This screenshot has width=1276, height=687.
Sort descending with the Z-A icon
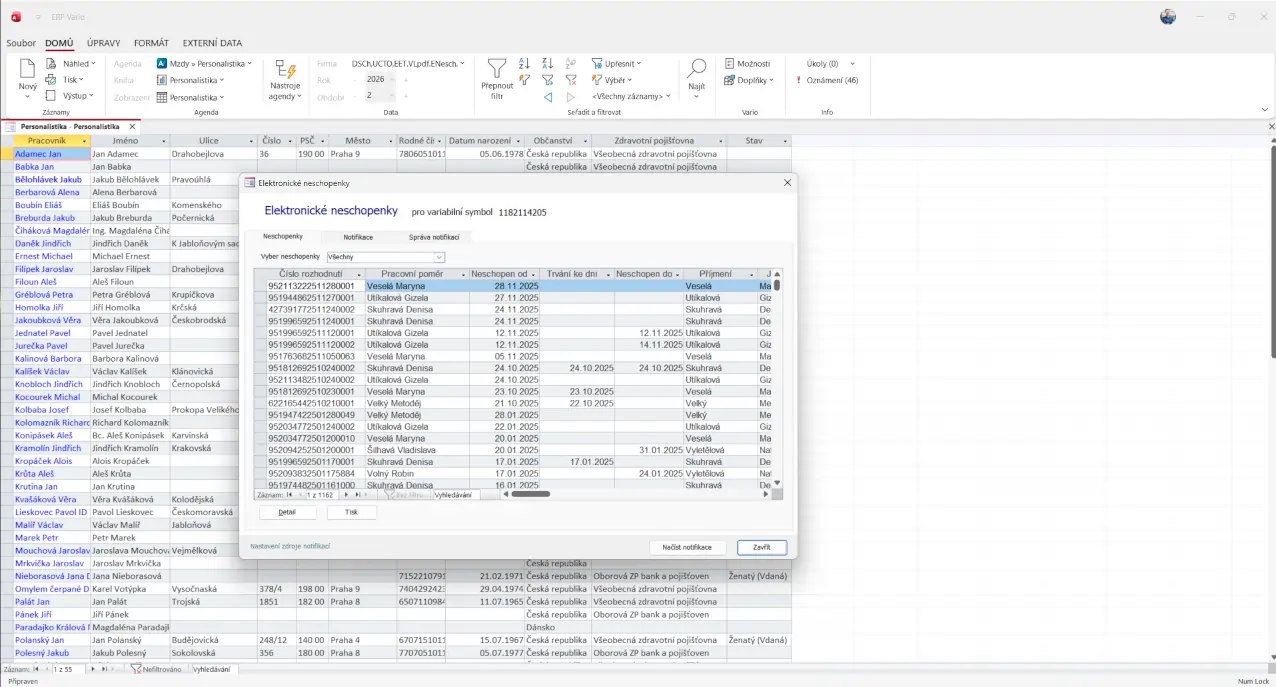pos(547,63)
